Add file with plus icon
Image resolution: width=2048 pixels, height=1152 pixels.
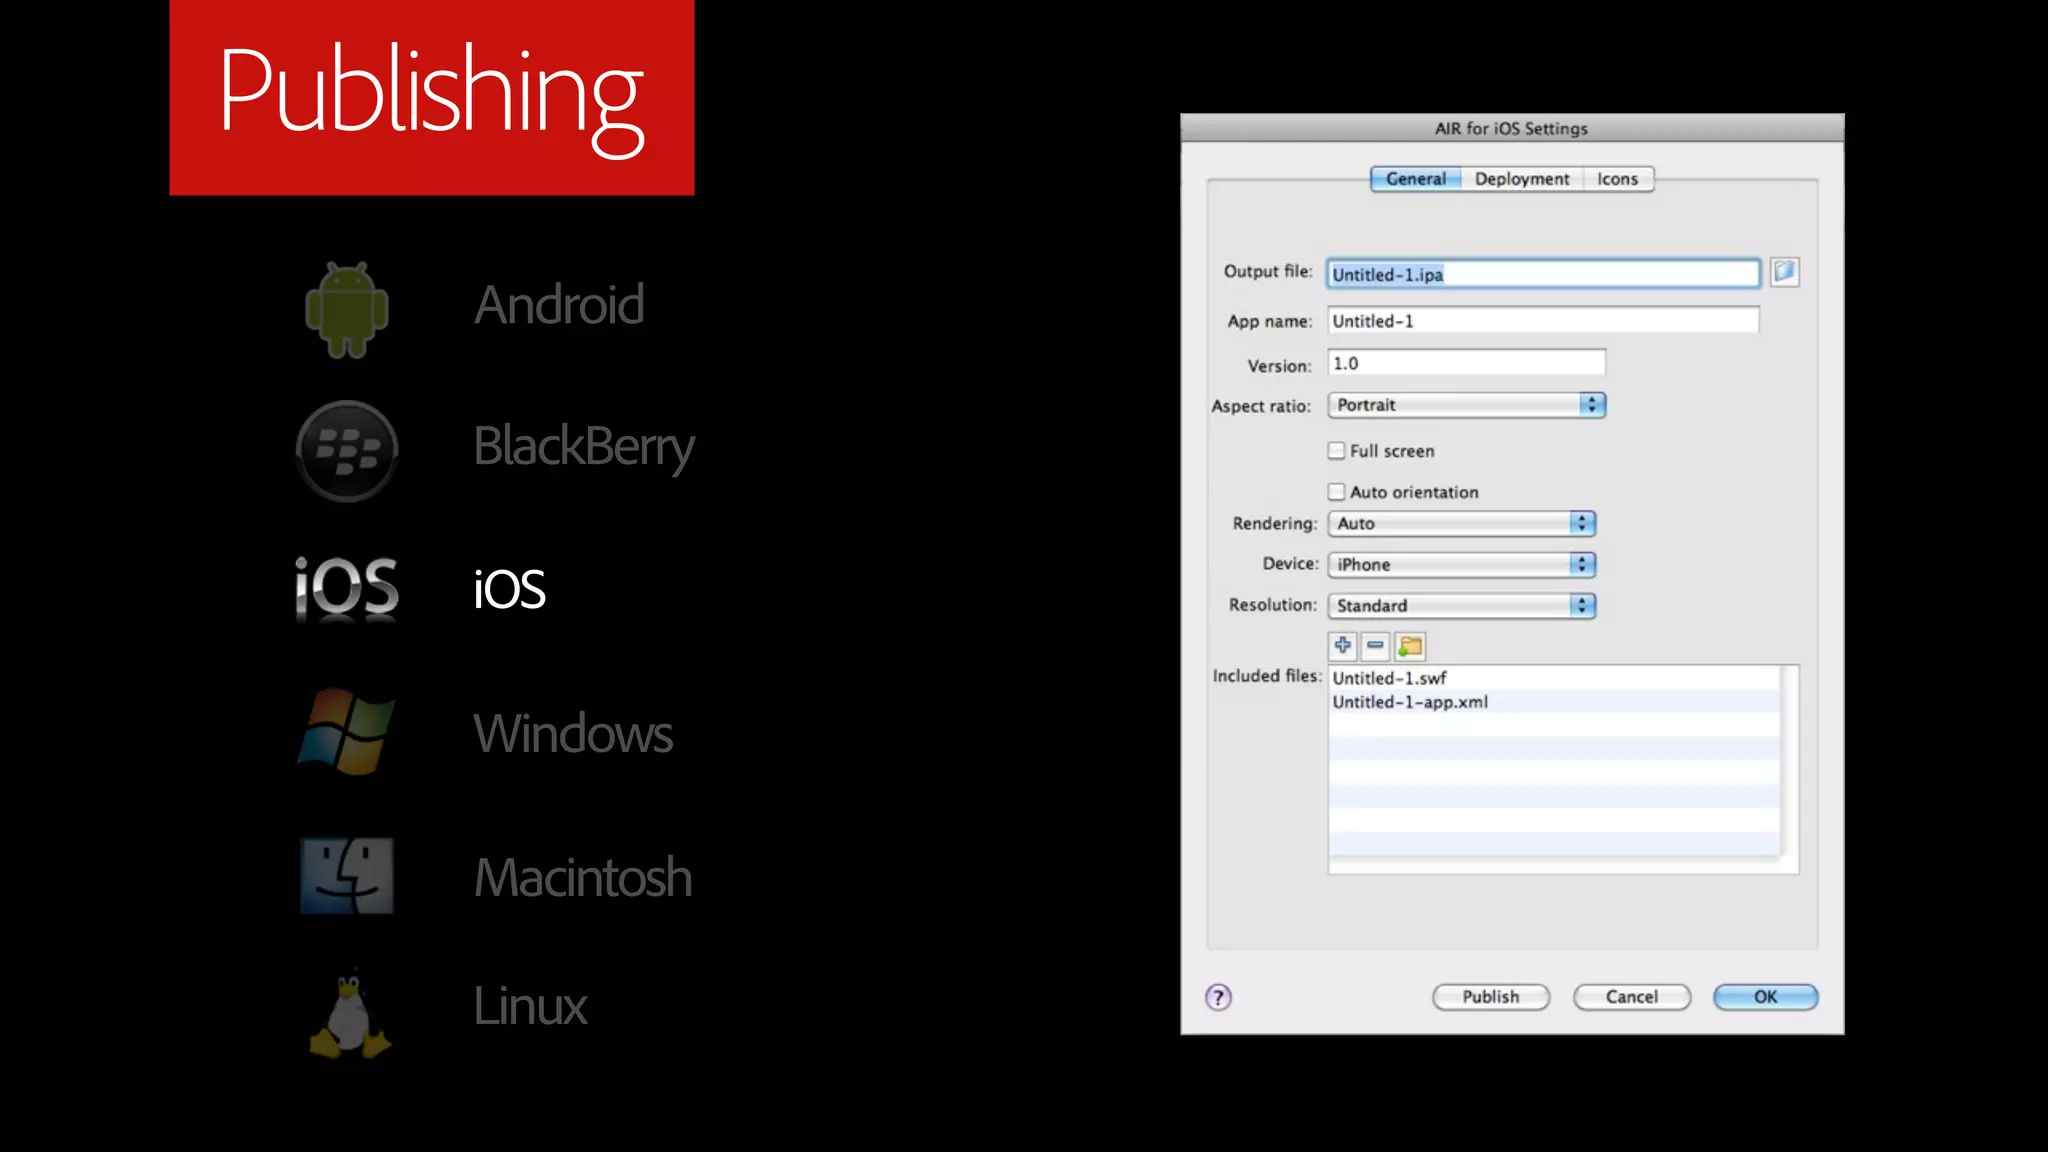coord(1343,646)
